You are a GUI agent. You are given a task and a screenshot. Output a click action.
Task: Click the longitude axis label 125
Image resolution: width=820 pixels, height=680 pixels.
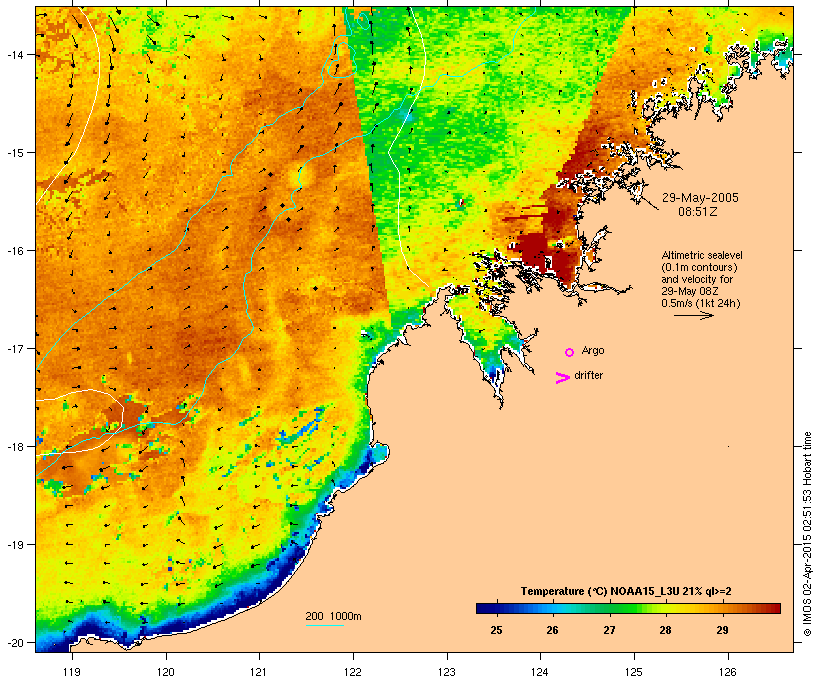click(x=634, y=672)
